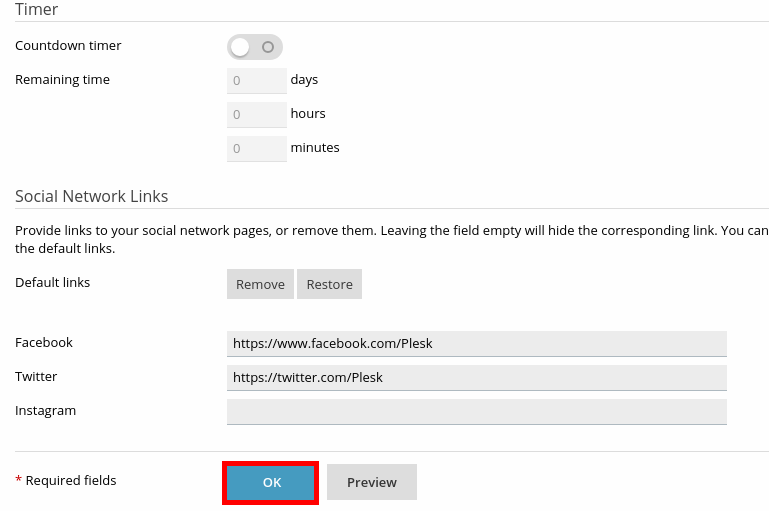
Task: Confirm settings with OK button
Action: (x=272, y=482)
